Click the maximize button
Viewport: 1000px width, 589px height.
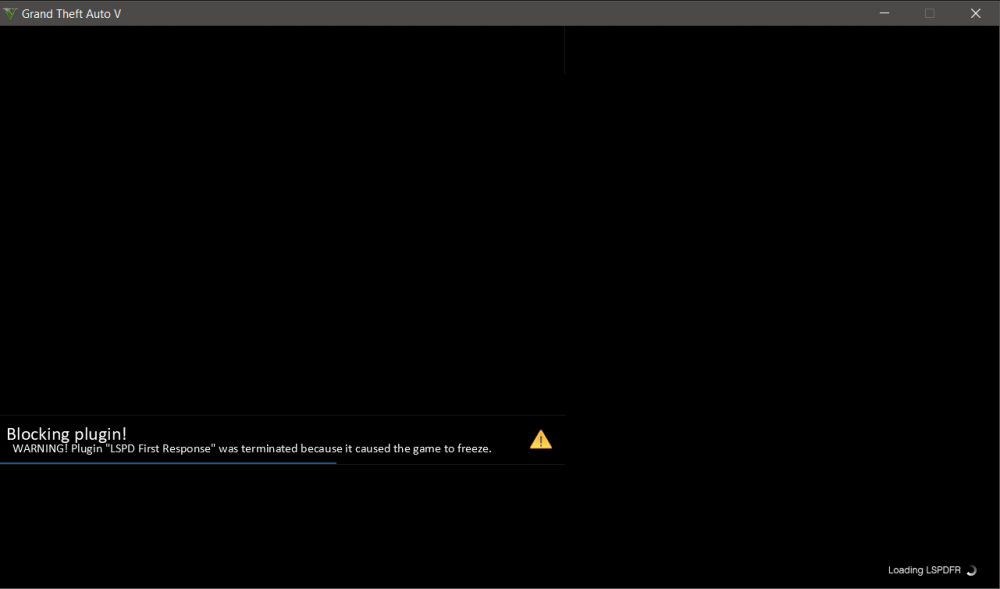click(929, 13)
